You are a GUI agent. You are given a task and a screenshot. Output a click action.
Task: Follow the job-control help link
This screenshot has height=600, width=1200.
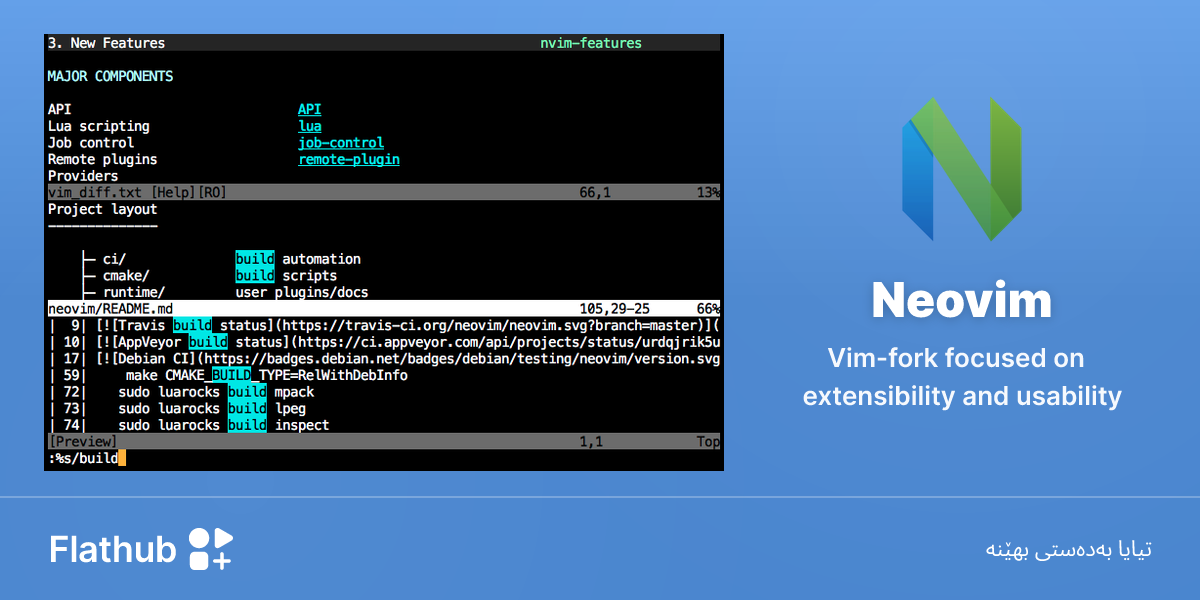(341, 143)
